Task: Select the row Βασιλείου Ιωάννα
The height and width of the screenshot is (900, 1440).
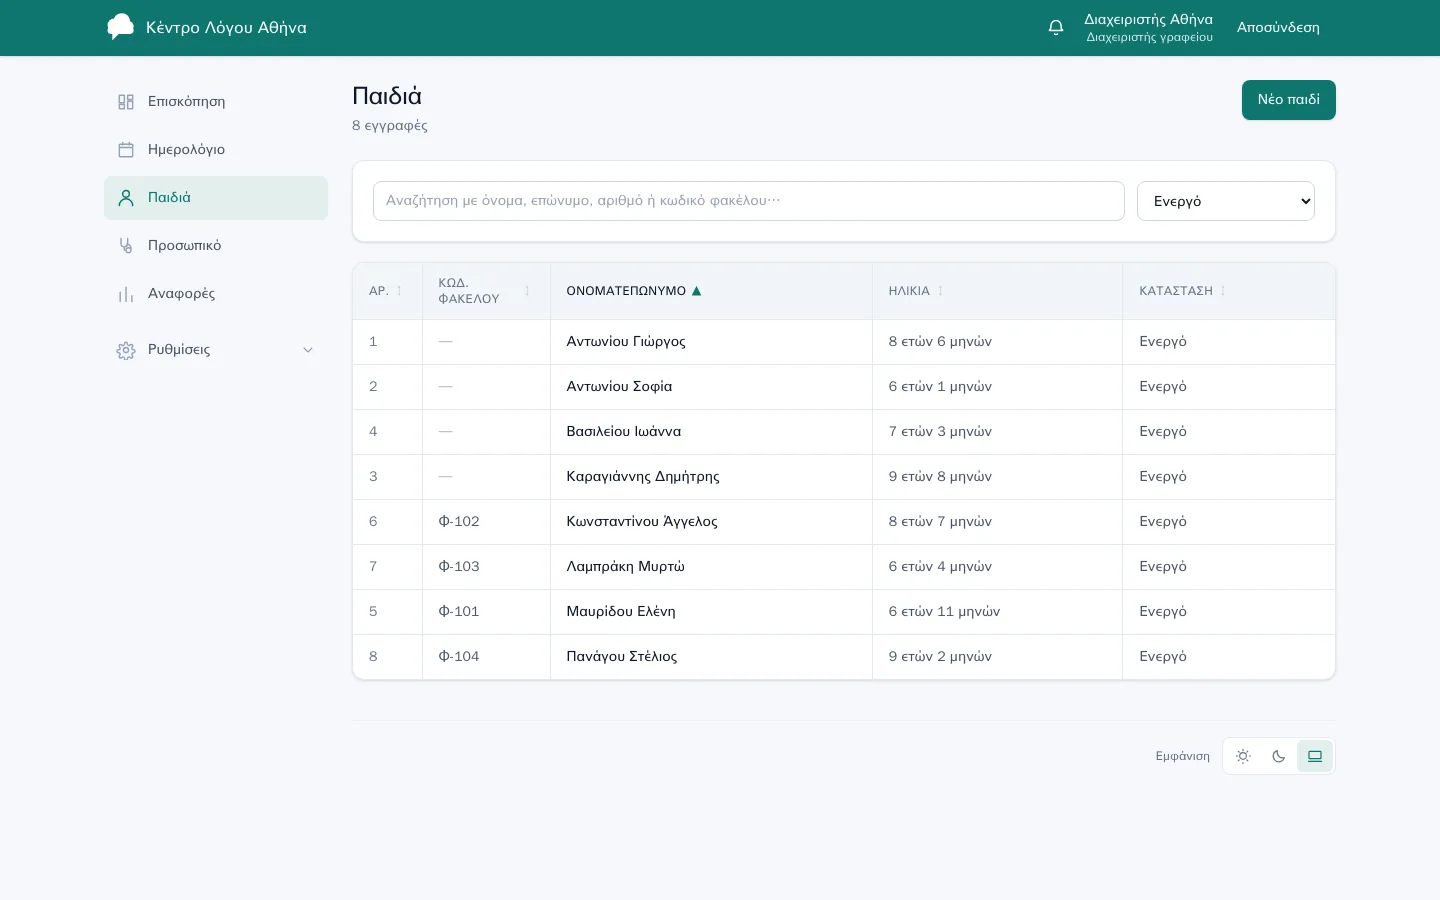Action: pyautogui.click(x=844, y=432)
